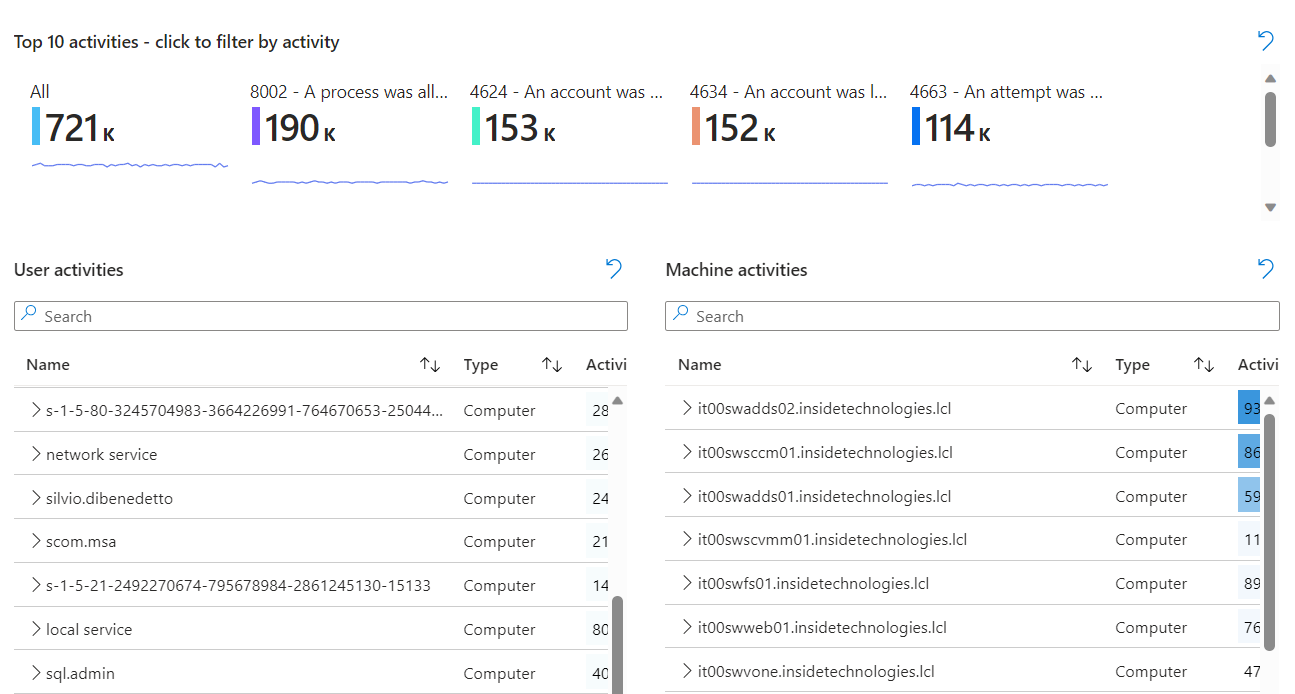Click the Machine activities search field
1295x694 pixels.
(x=972, y=316)
